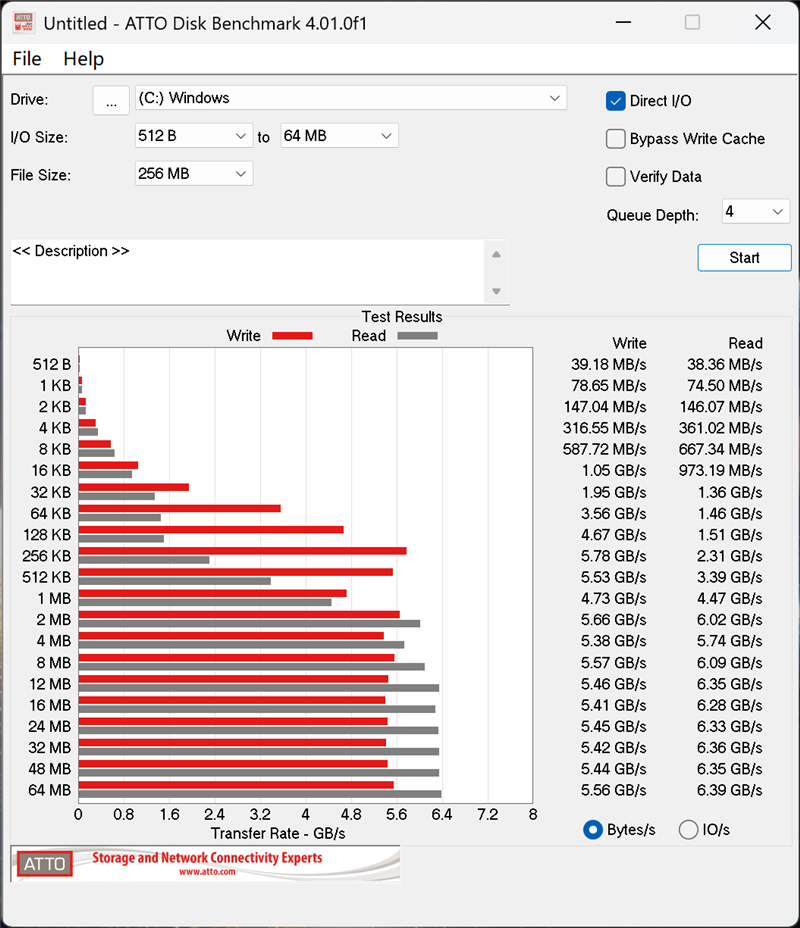Uncheck the Direct I/O checkbox
800x928 pixels.
615,101
